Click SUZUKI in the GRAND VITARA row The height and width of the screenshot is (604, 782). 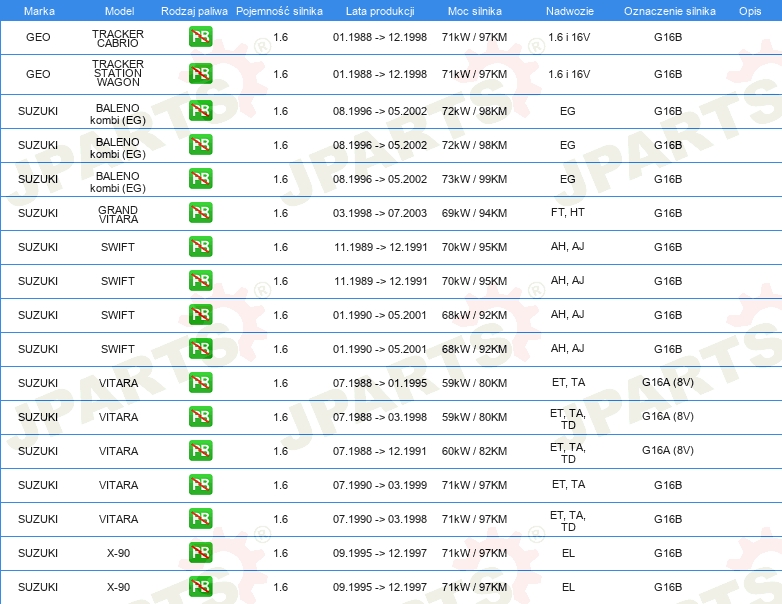(x=38, y=213)
